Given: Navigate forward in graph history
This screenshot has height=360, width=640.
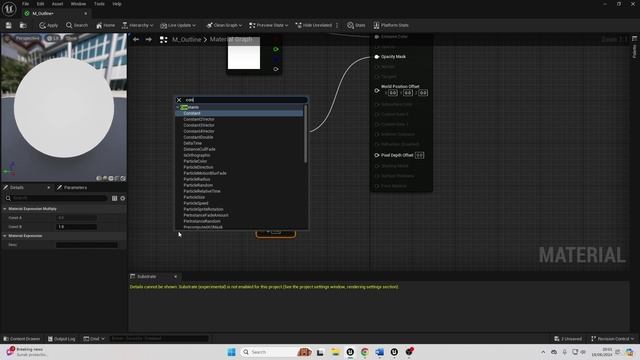Looking at the screenshot, I should tap(149, 40).
